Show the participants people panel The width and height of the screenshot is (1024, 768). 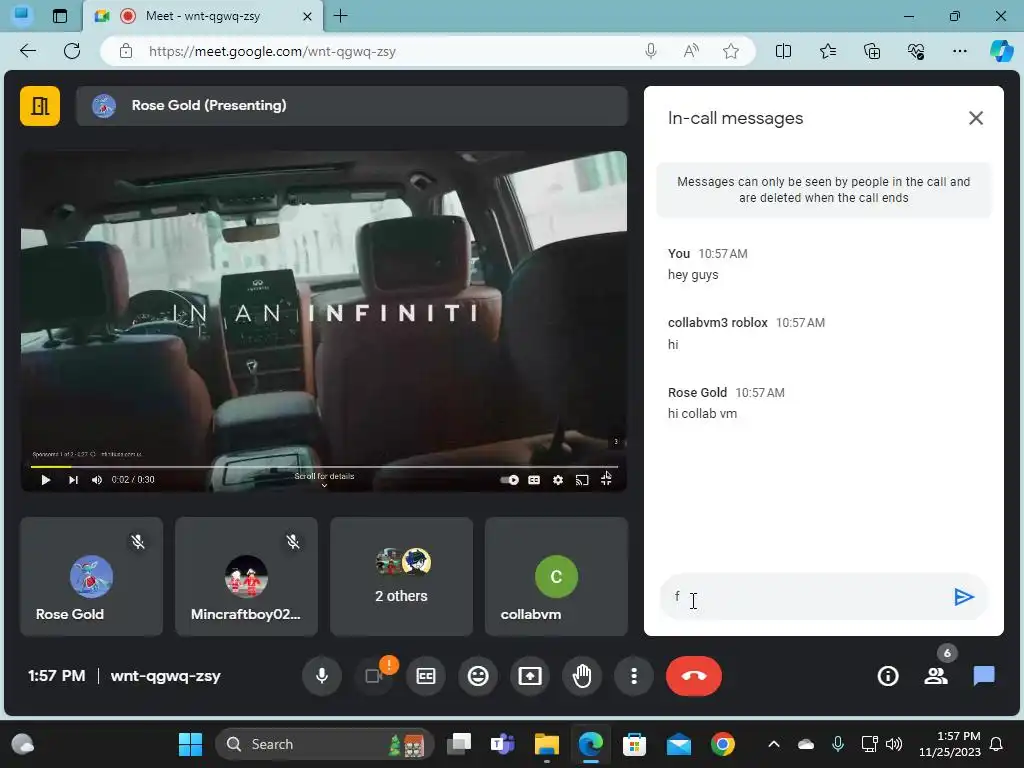pyautogui.click(x=936, y=676)
